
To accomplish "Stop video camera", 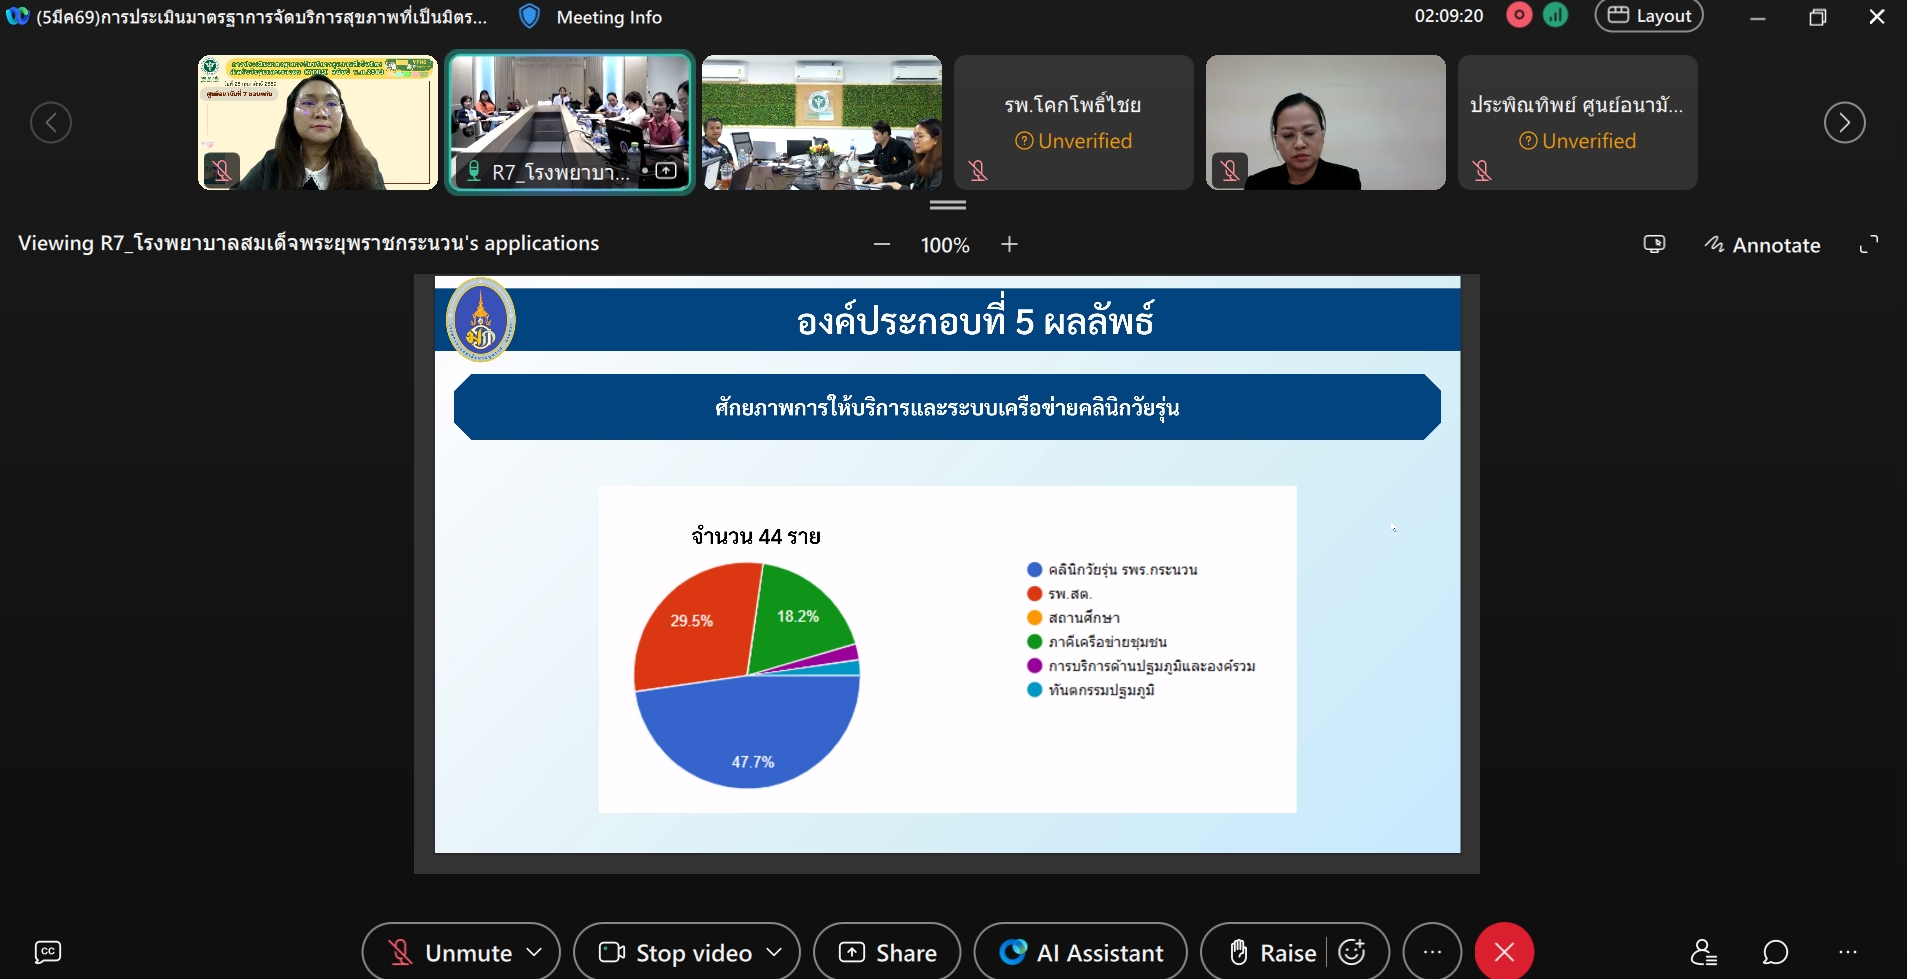I will tap(676, 952).
